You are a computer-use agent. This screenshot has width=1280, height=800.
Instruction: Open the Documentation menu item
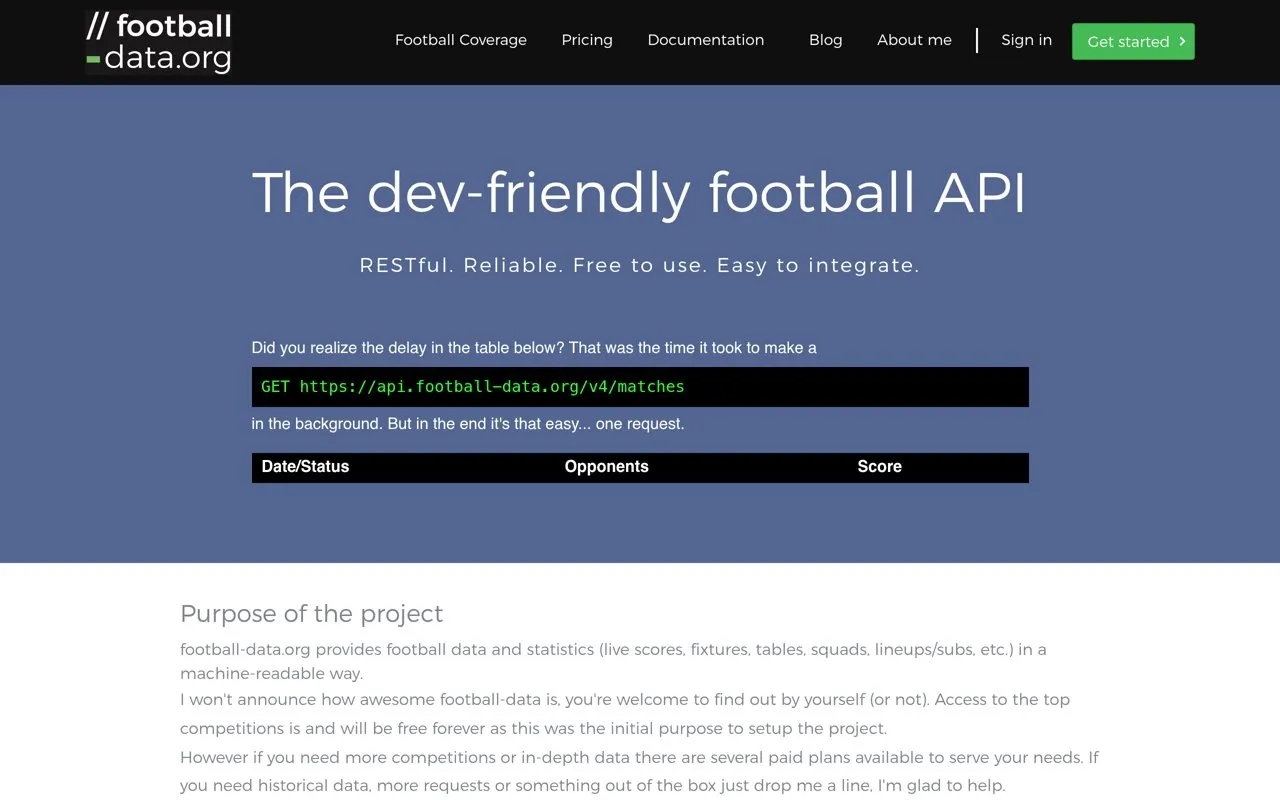(x=706, y=40)
